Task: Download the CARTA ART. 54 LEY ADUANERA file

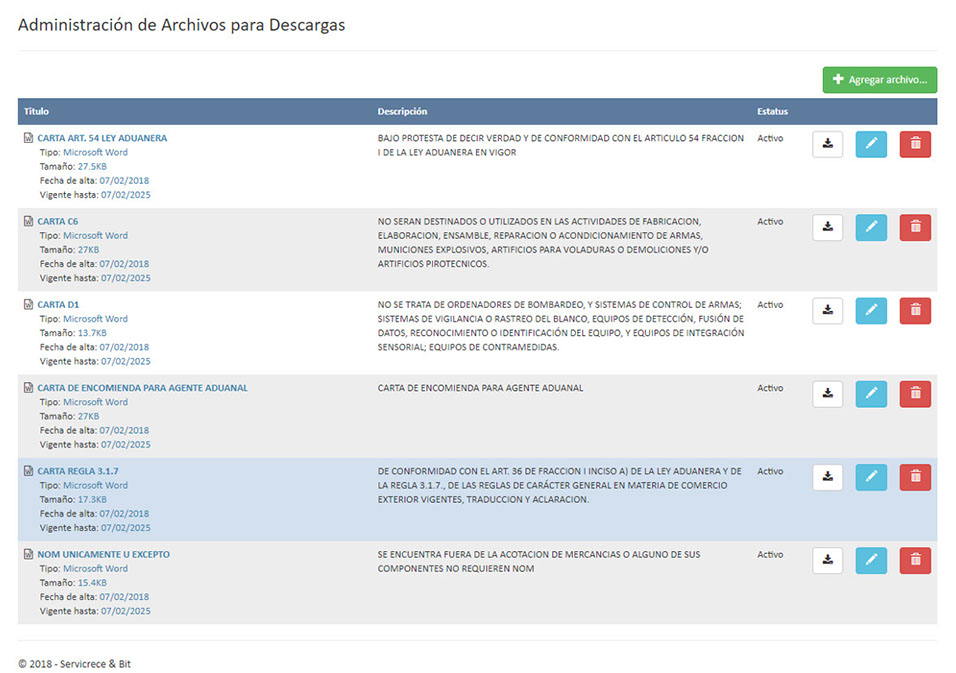Action: 827,144
